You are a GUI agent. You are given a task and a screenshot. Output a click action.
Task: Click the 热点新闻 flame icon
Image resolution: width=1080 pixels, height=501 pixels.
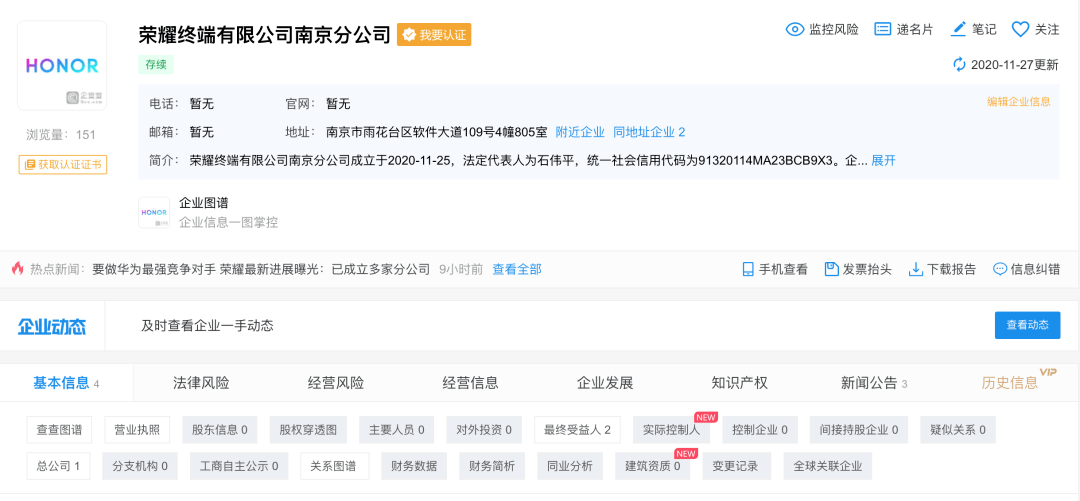[x=17, y=269]
